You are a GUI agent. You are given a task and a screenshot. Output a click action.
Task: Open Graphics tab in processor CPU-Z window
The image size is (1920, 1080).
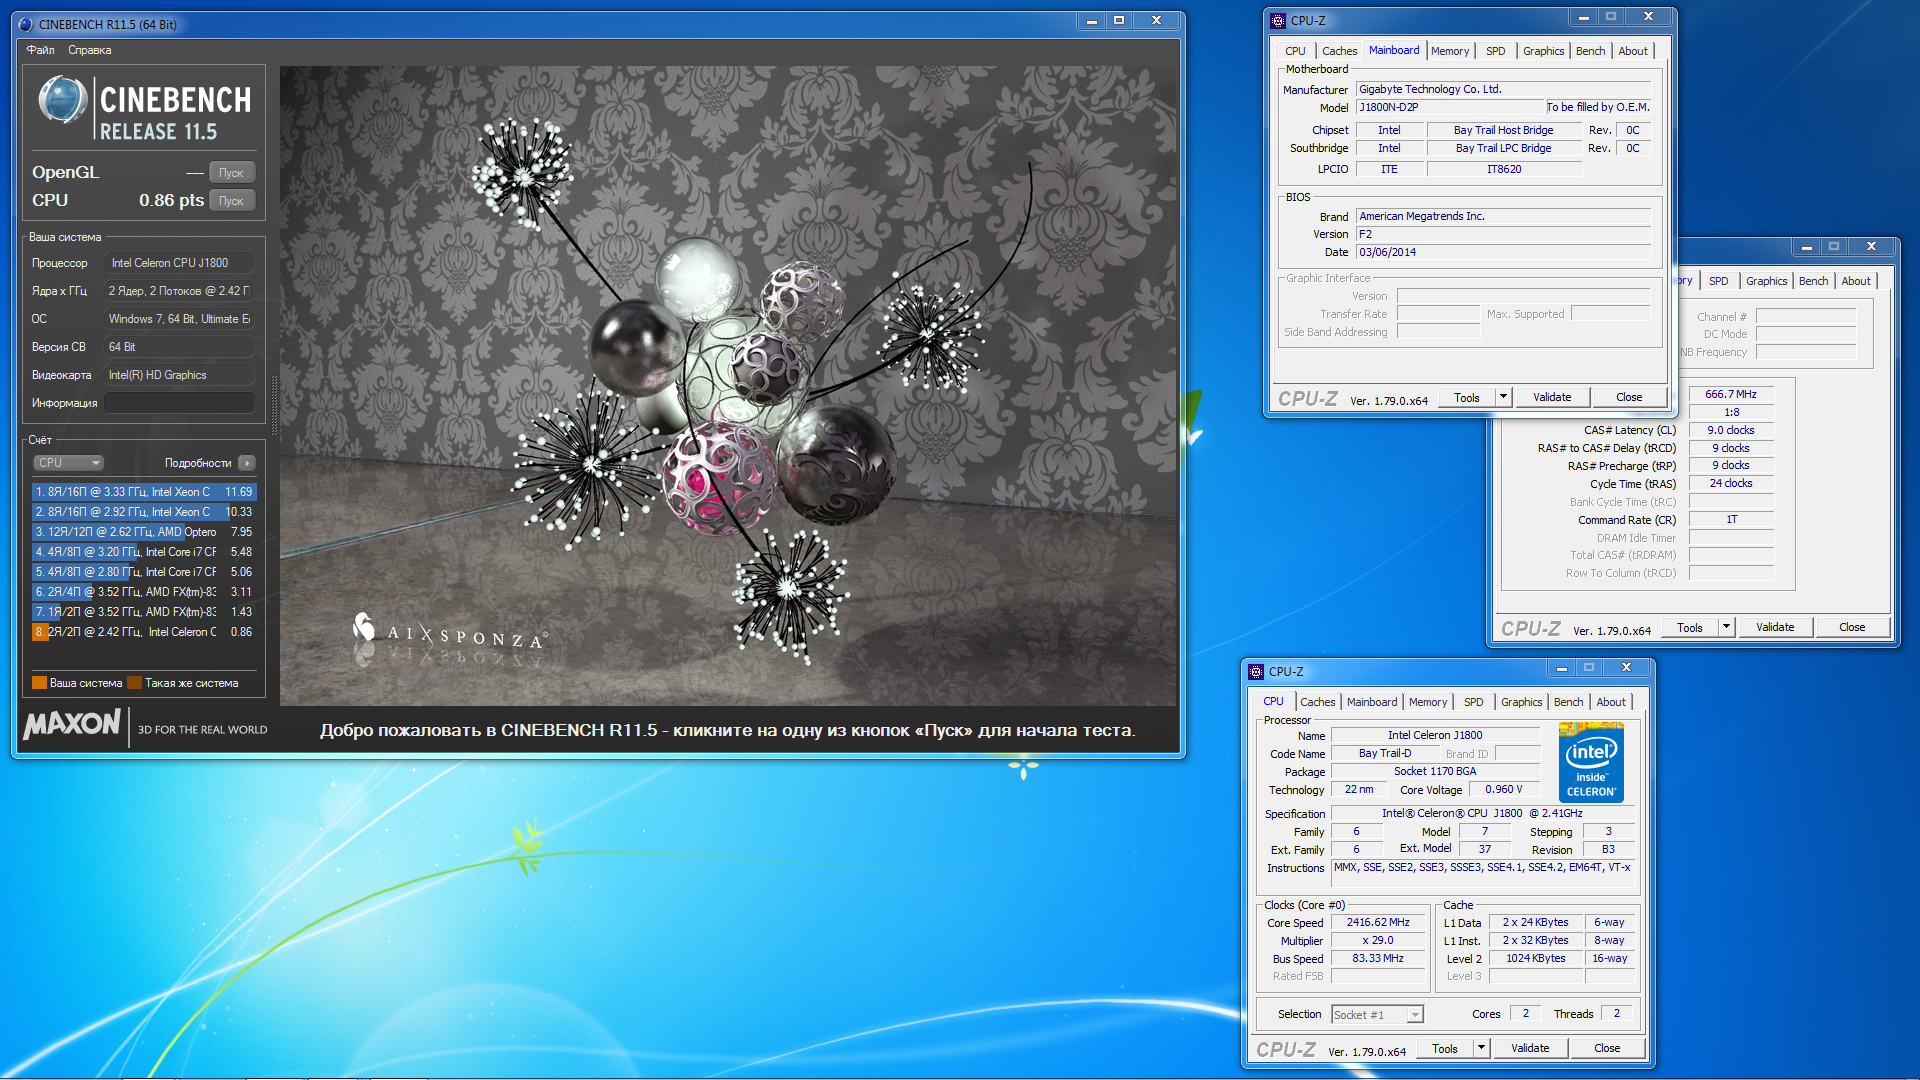(x=1521, y=702)
